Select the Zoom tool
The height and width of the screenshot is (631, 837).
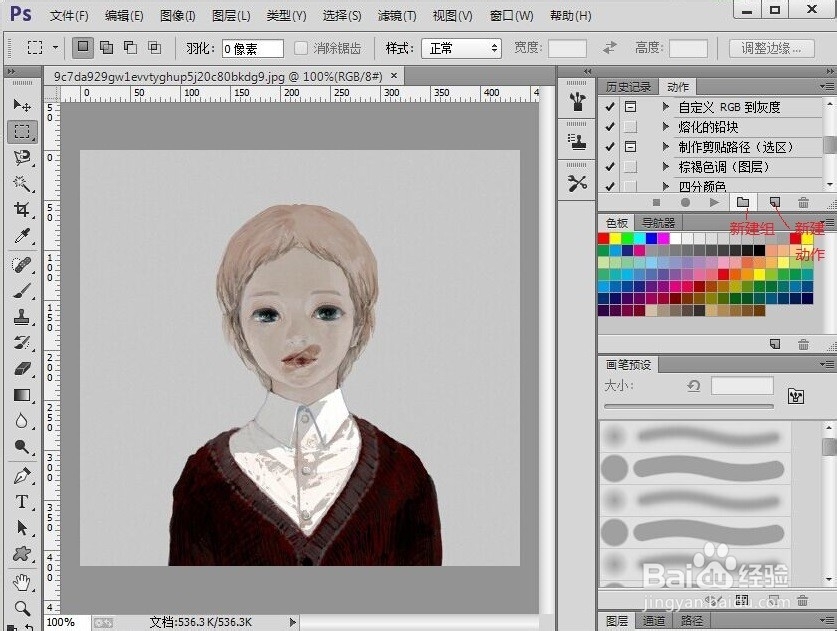22,608
